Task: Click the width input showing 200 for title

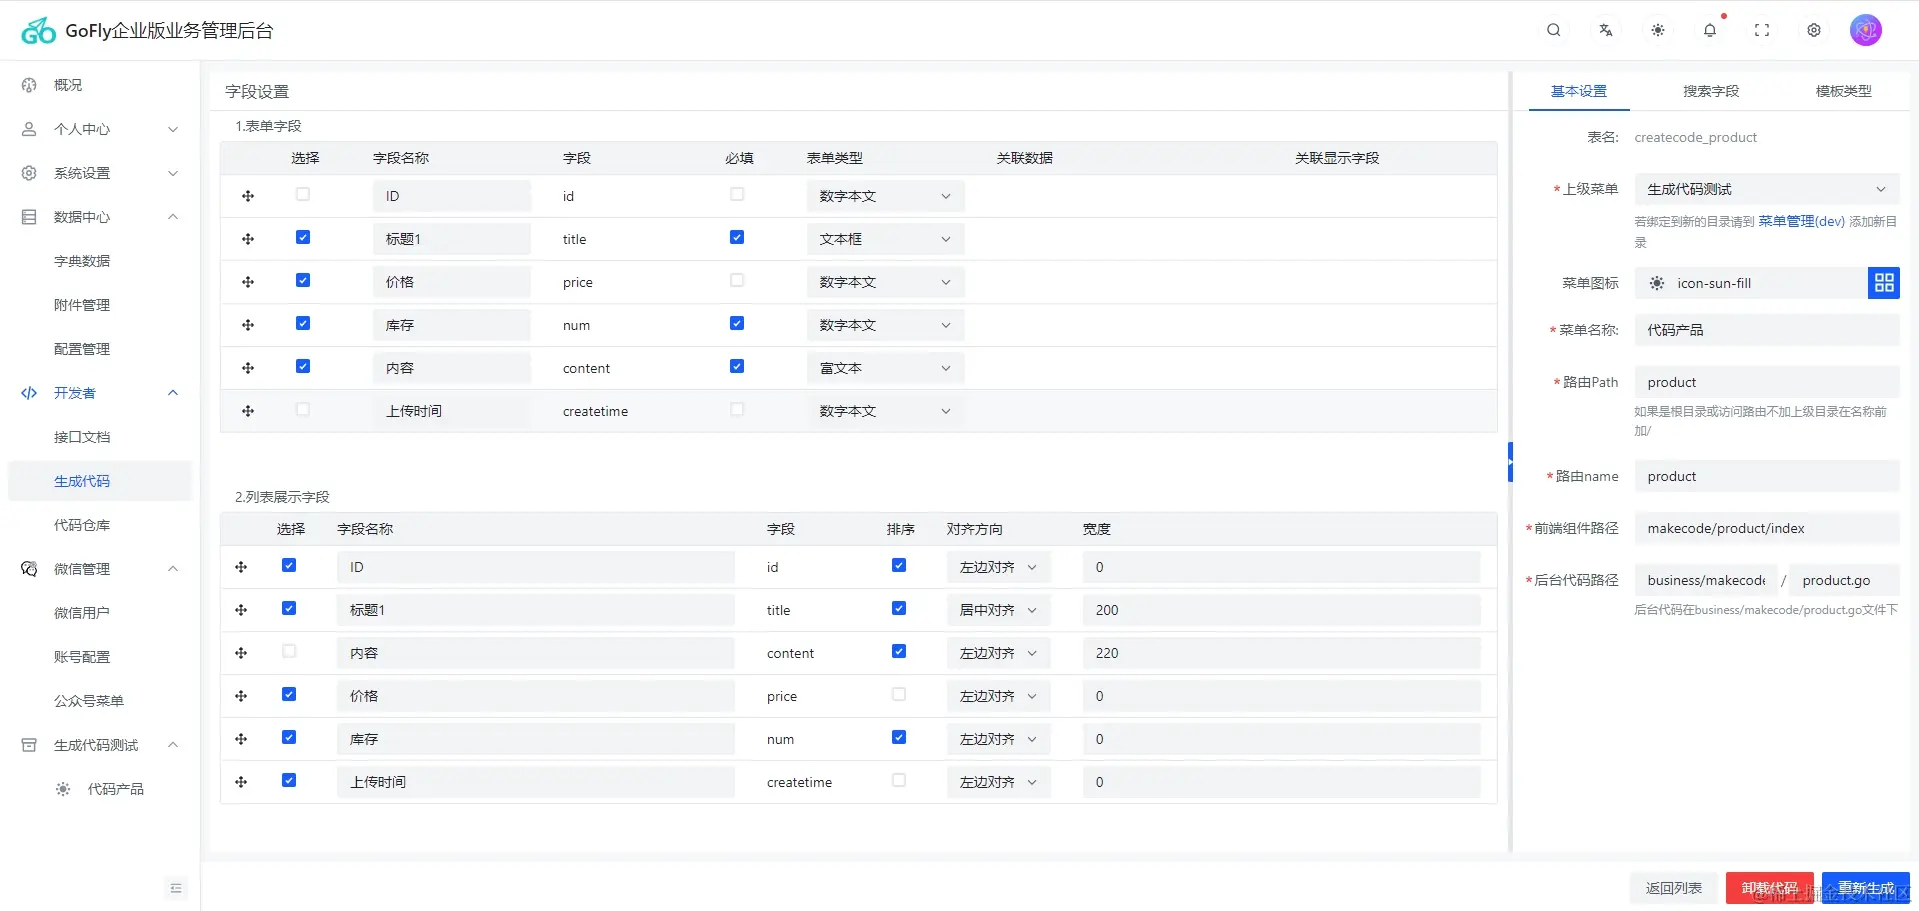Action: [x=1281, y=610]
